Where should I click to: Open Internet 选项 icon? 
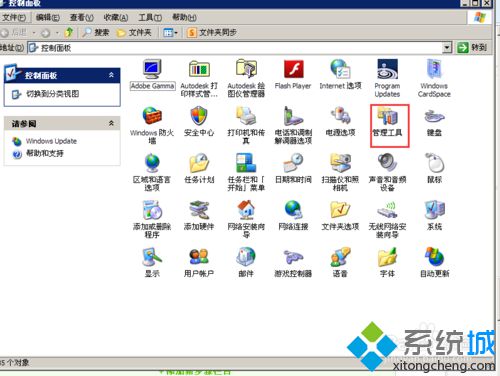coord(340,74)
